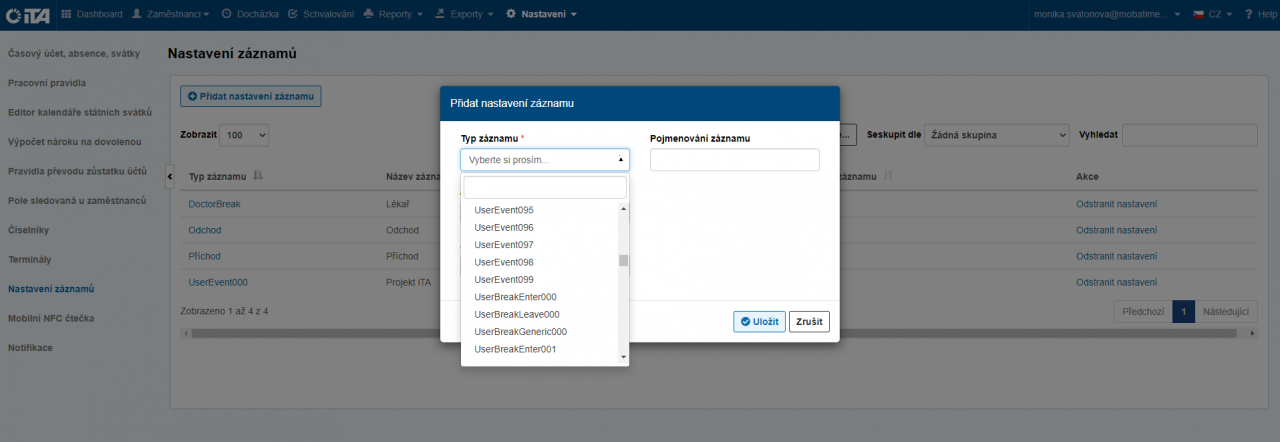Image resolution: width=1280 pixels, height=442 pixels.
Task: Collapse the left sidebar arrow
Action: click(x=169, y=176)
